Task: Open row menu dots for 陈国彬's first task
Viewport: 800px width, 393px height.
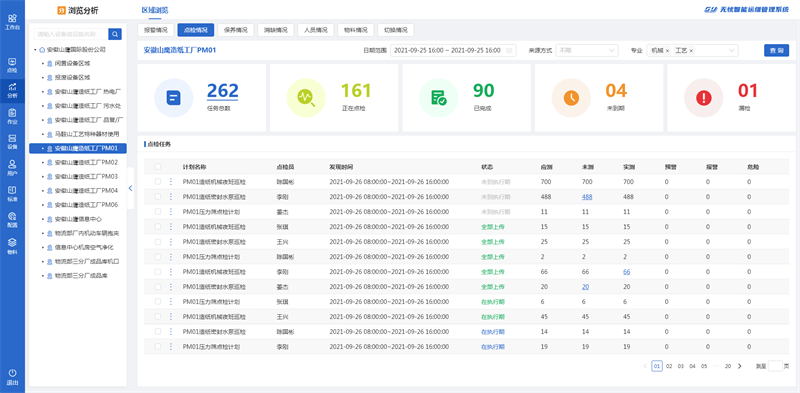Action: 170,182
